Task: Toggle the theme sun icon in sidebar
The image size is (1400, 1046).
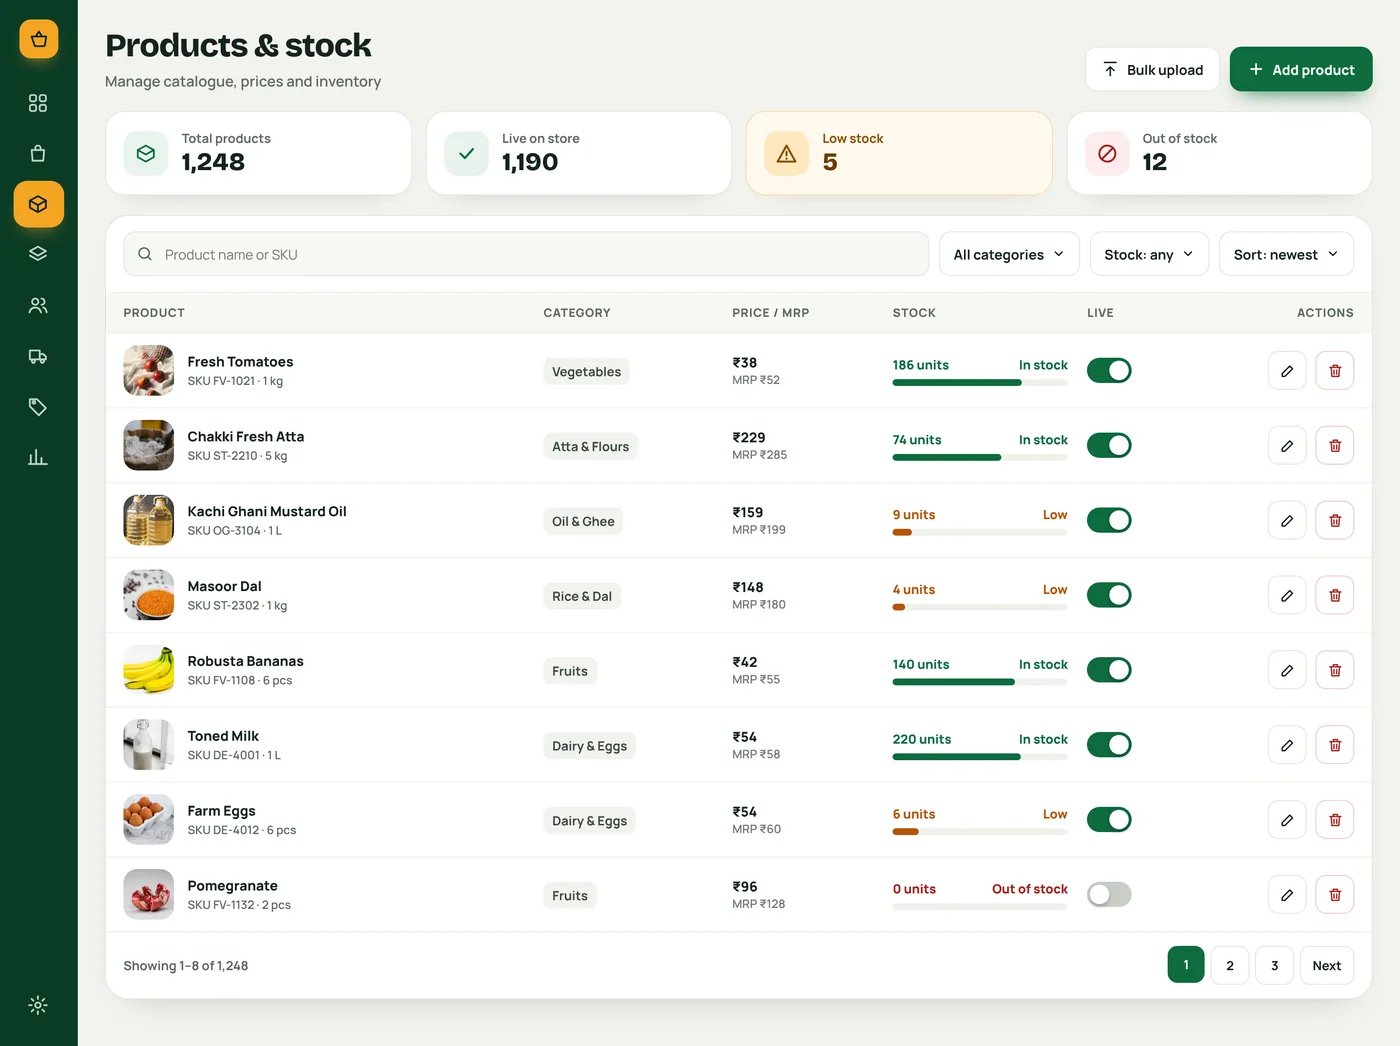Action: [38, 1005]
